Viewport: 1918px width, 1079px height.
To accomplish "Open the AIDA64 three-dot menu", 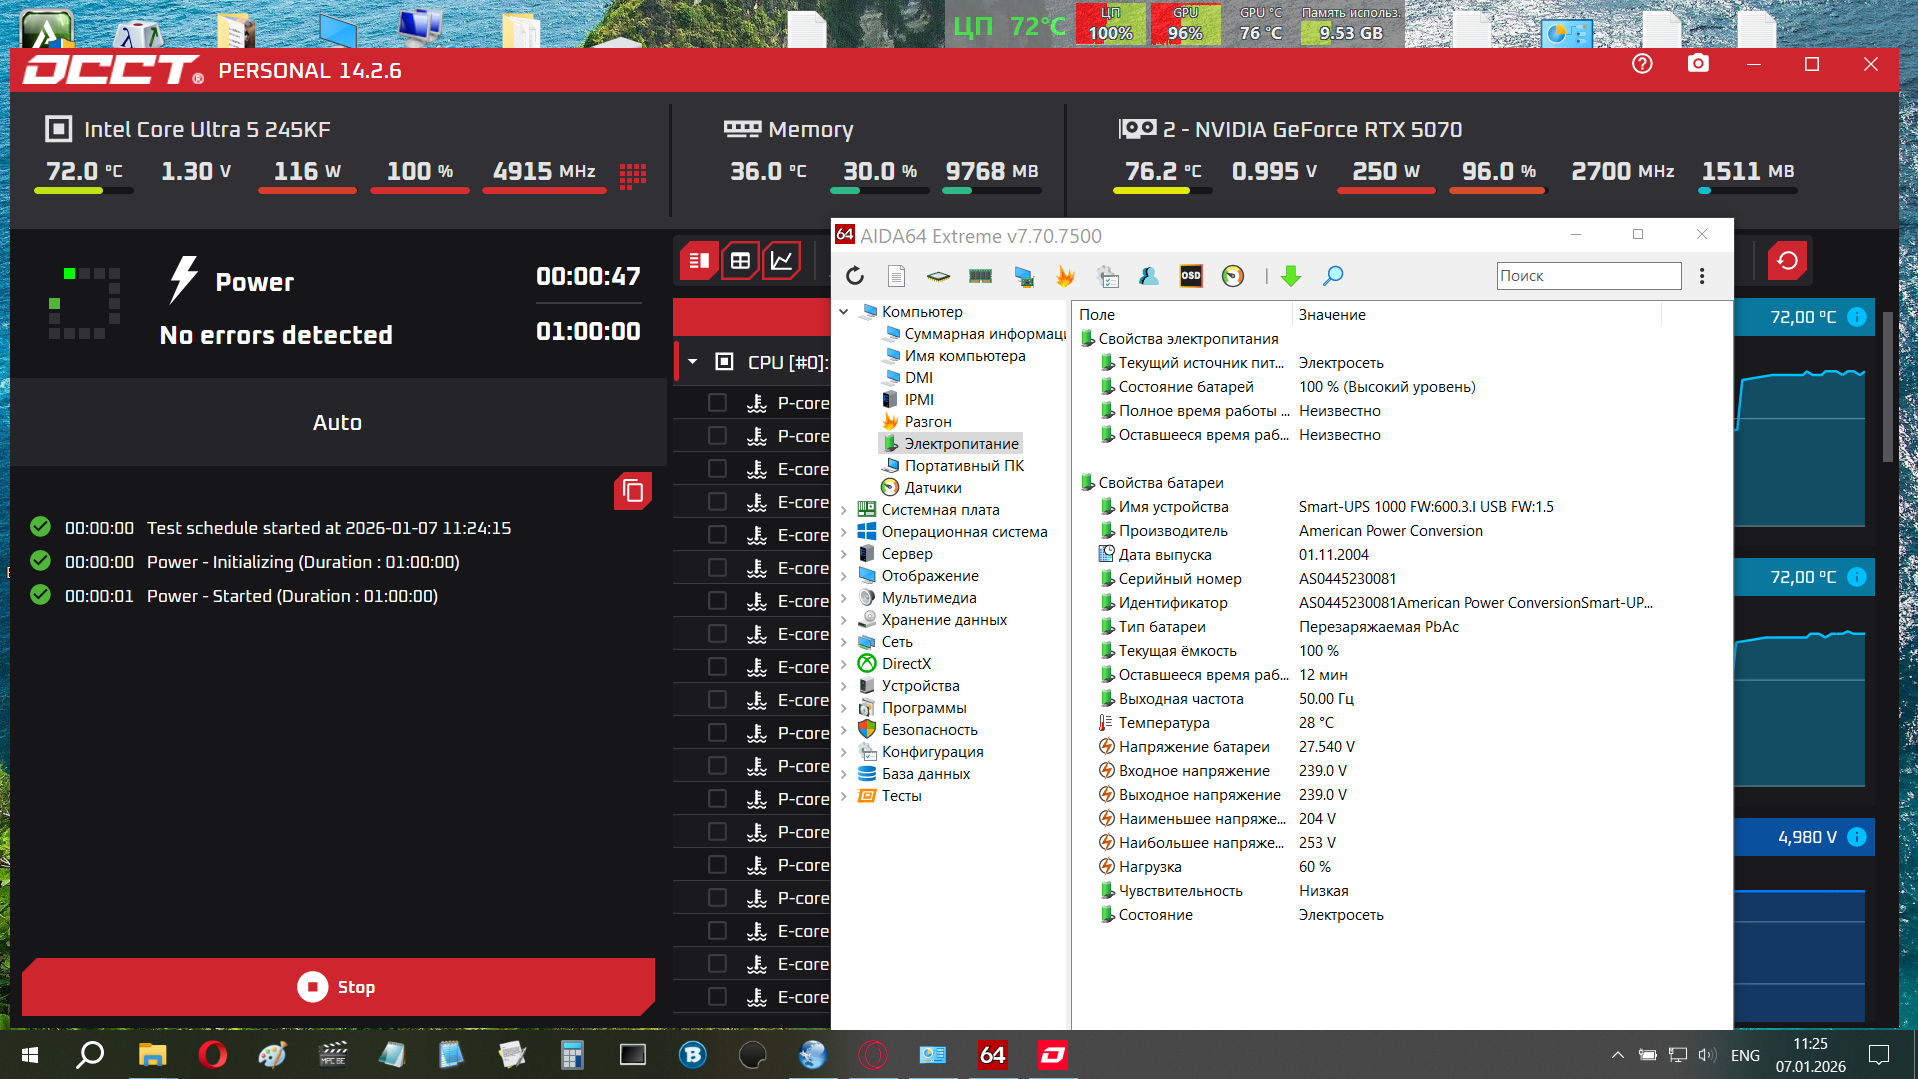I will click(1702, 276).
